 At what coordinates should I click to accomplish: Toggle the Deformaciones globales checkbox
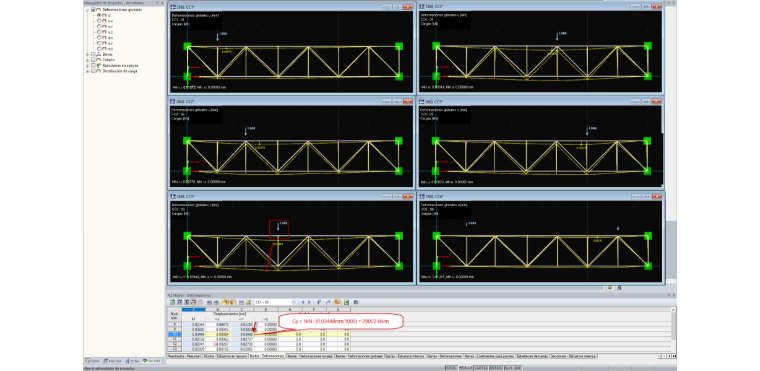coord(93,10)
